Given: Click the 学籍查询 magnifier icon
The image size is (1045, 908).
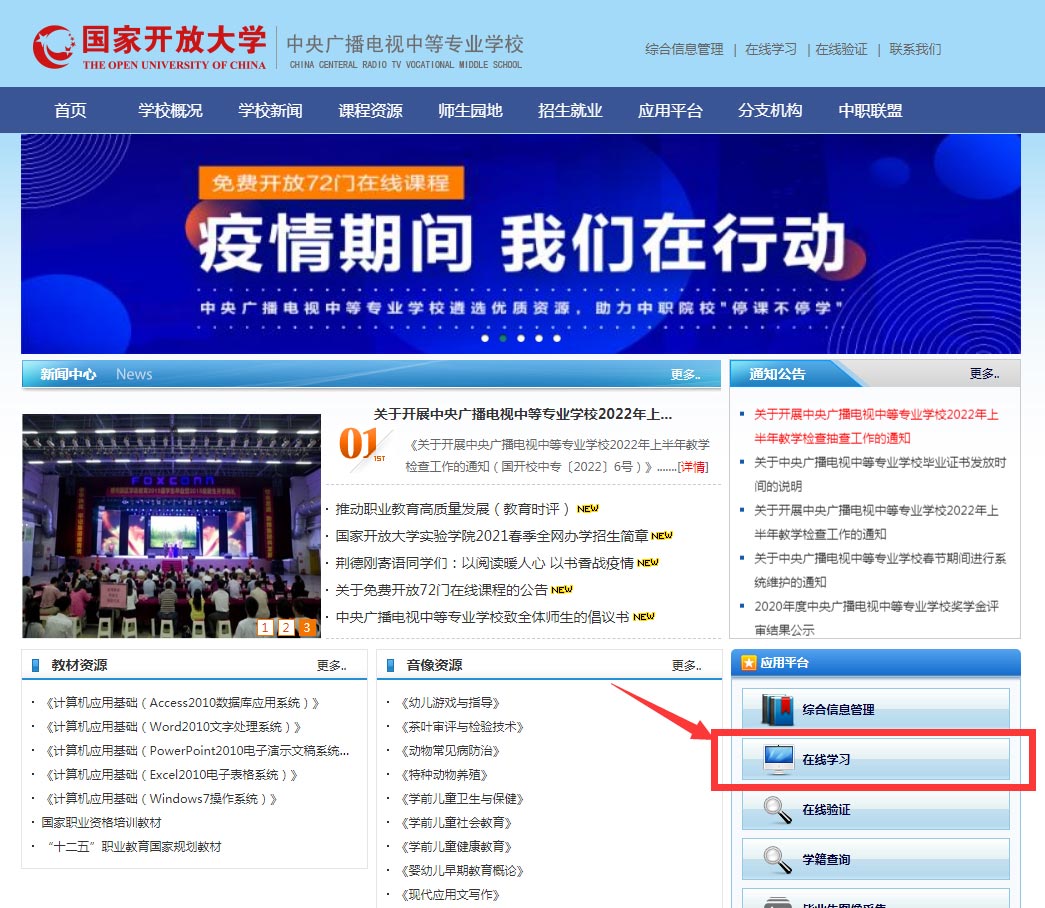Looking at the screenshot, I should pyautogui.click(x=776, y=858).
